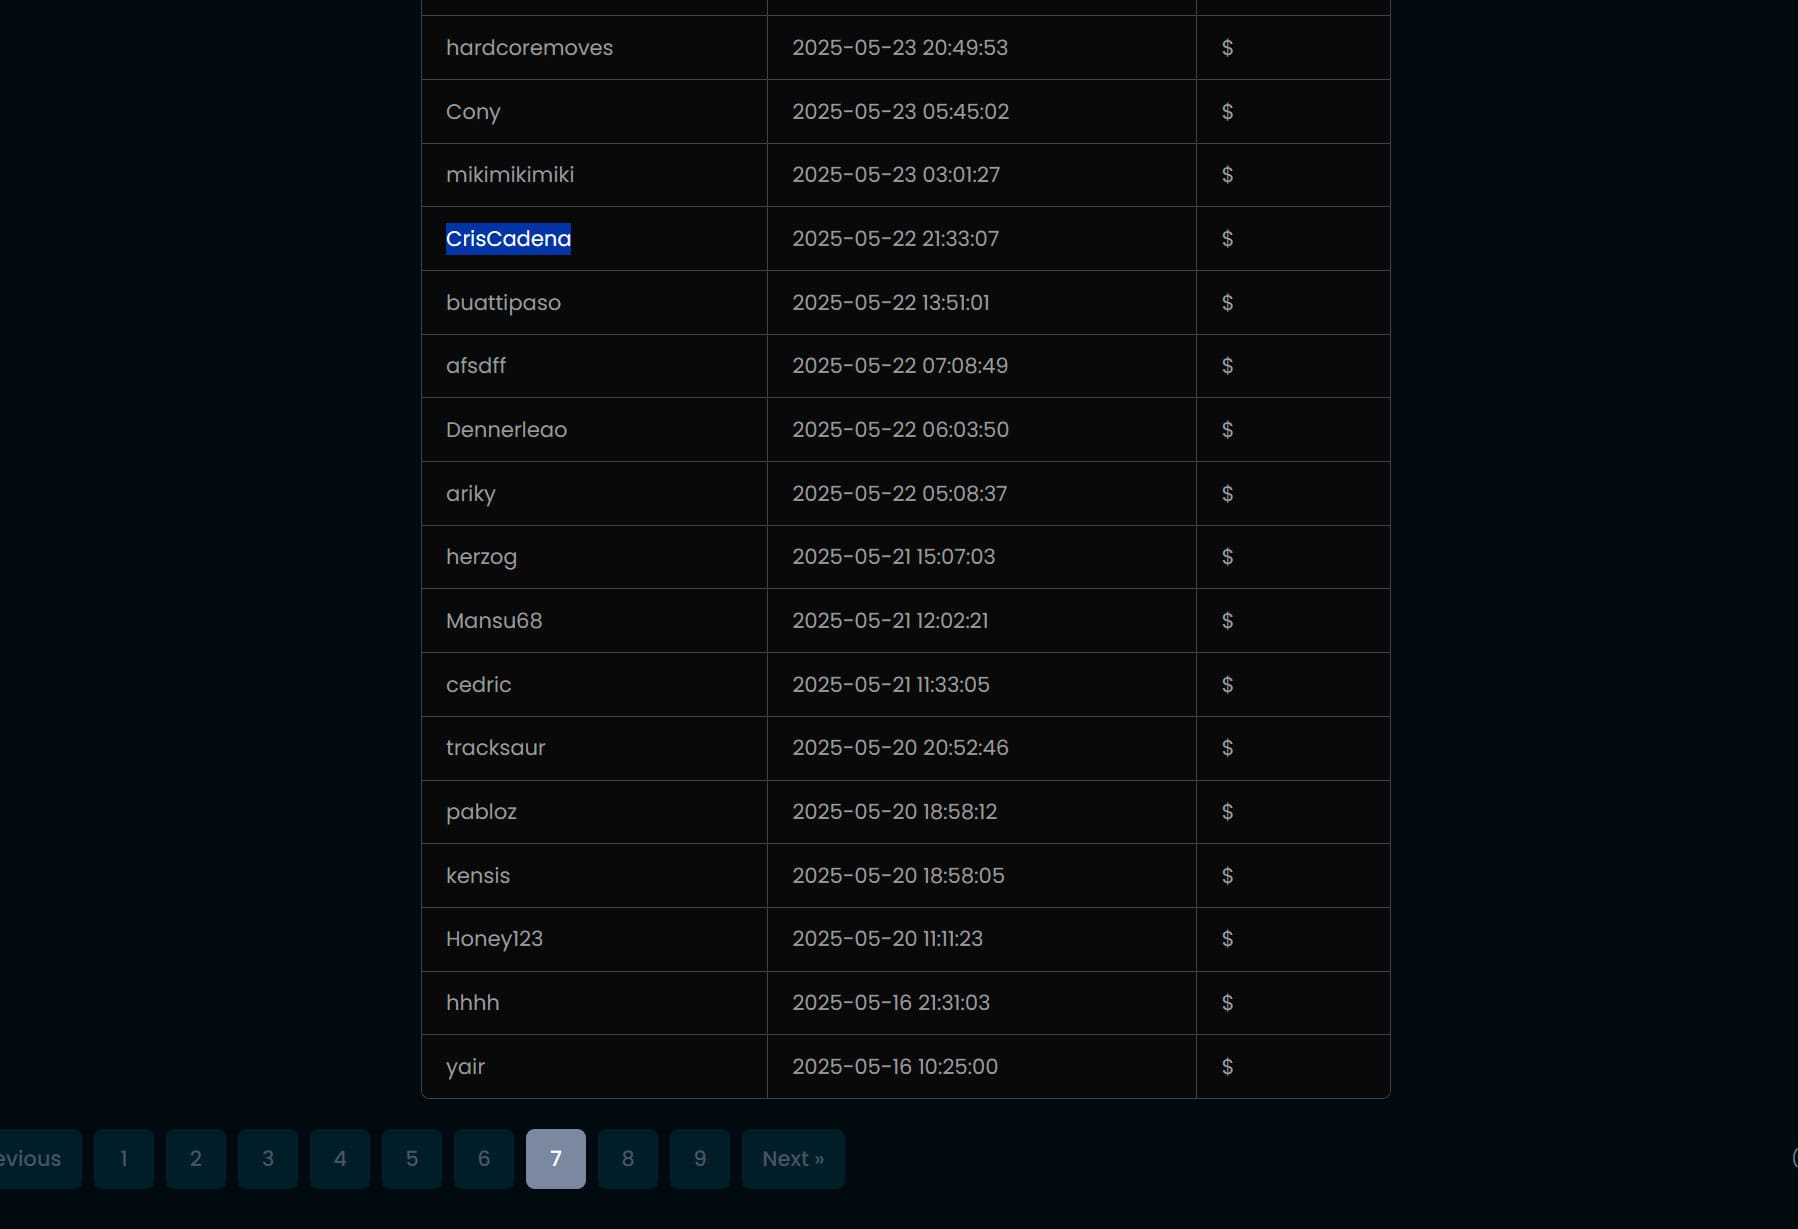The width and height of the screenshot is (1798, 1229).
Task: Click the dollar sign in afsdff row
Action: 1227,366
